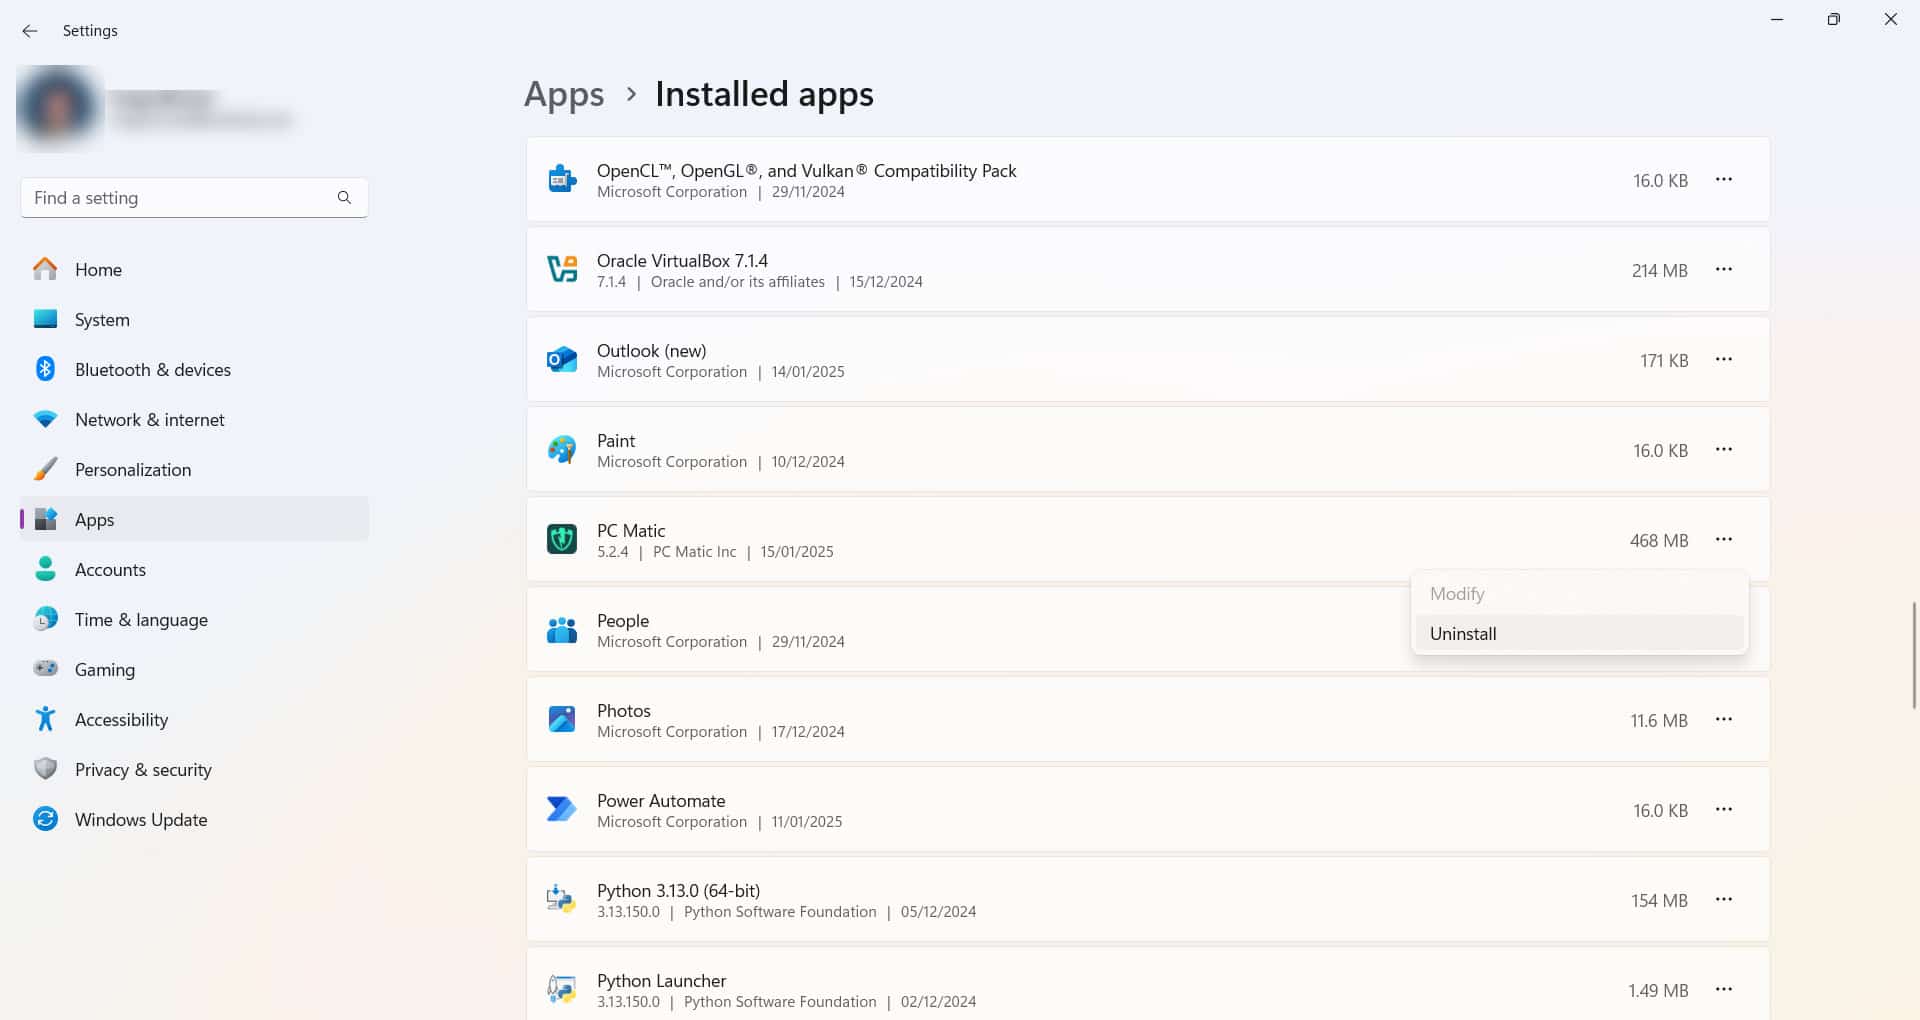Open more options for Python 3.13.0 (64-bit)
The width and height of the screenshot is (1920, 1020).
pos(1723,899)
